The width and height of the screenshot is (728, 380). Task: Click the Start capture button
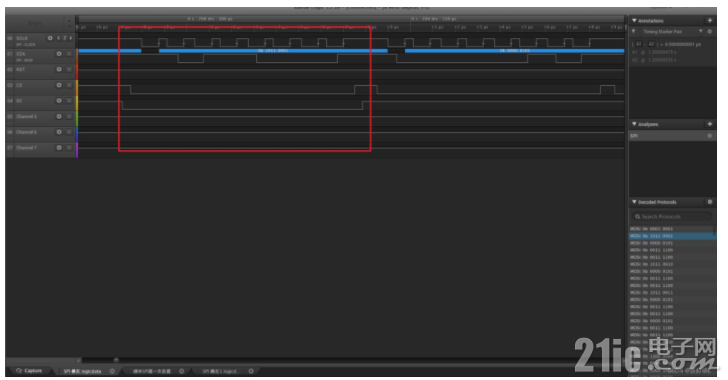coord(35,23)
